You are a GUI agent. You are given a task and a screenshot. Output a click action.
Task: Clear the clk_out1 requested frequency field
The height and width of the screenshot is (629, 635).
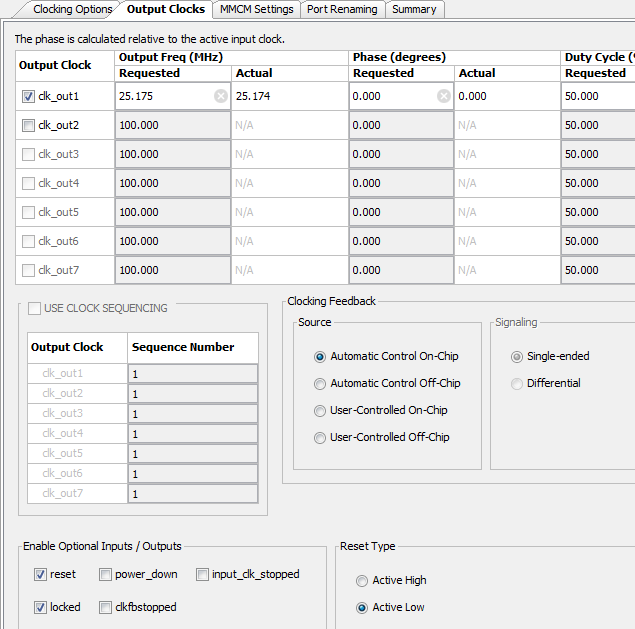tap(221, 96)
